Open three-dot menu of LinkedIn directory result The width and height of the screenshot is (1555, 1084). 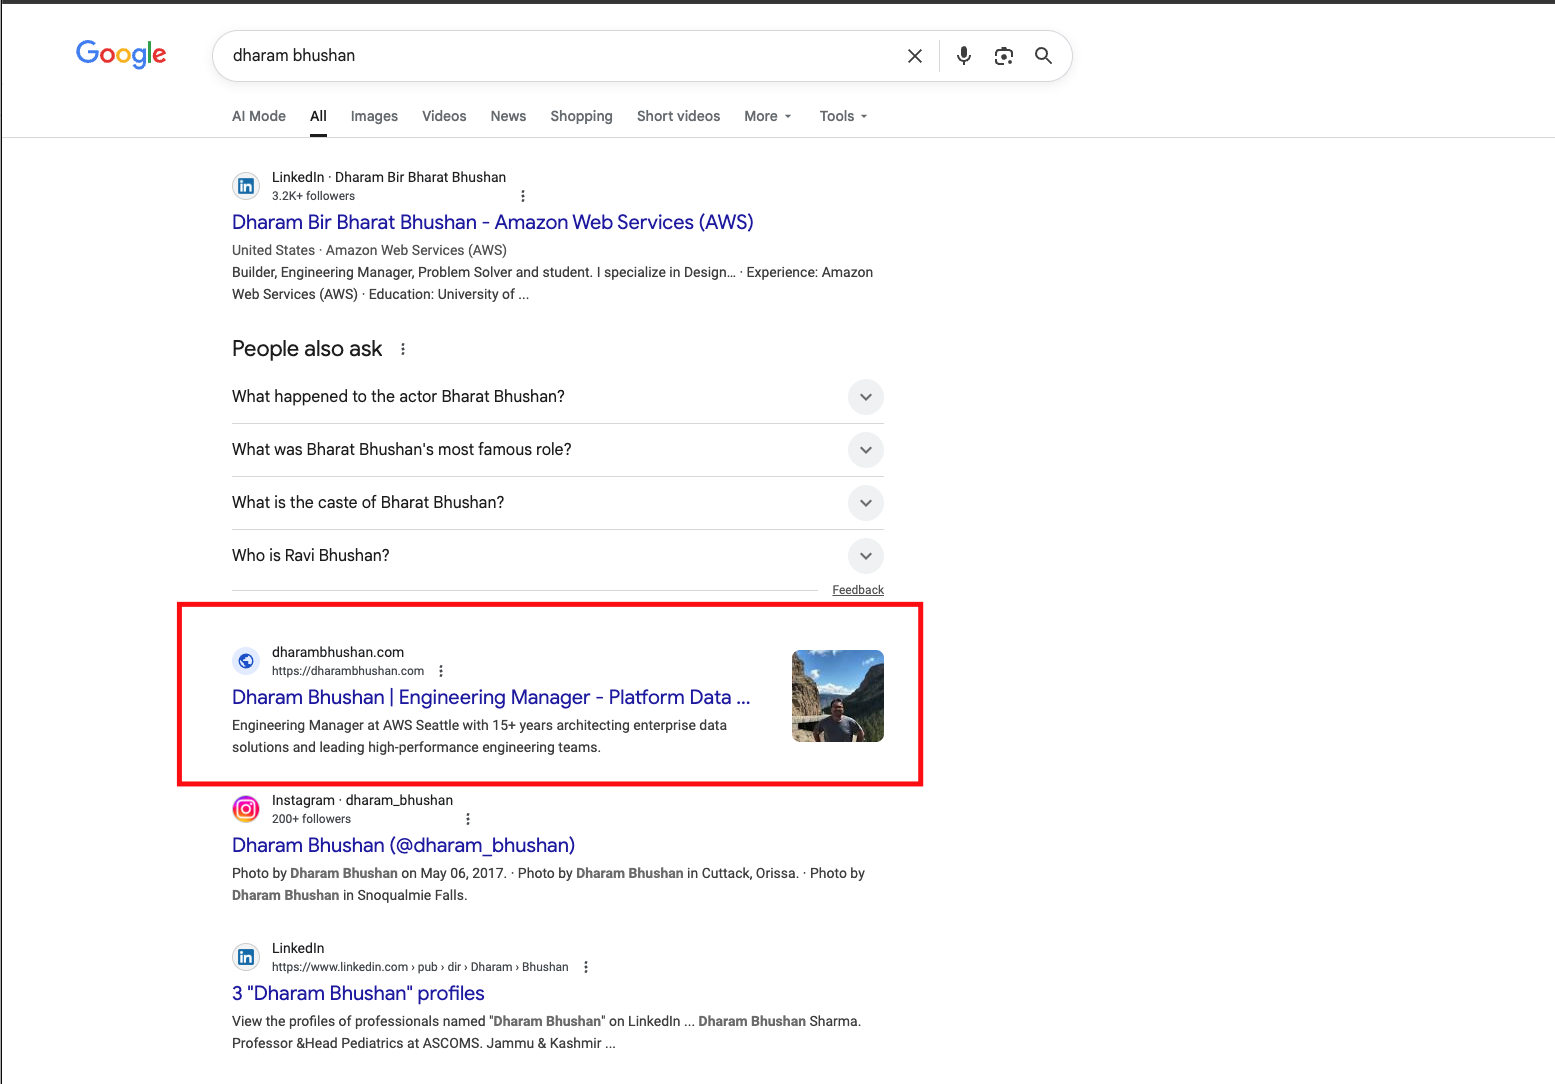pyautogui.click(x=586, y=967)
